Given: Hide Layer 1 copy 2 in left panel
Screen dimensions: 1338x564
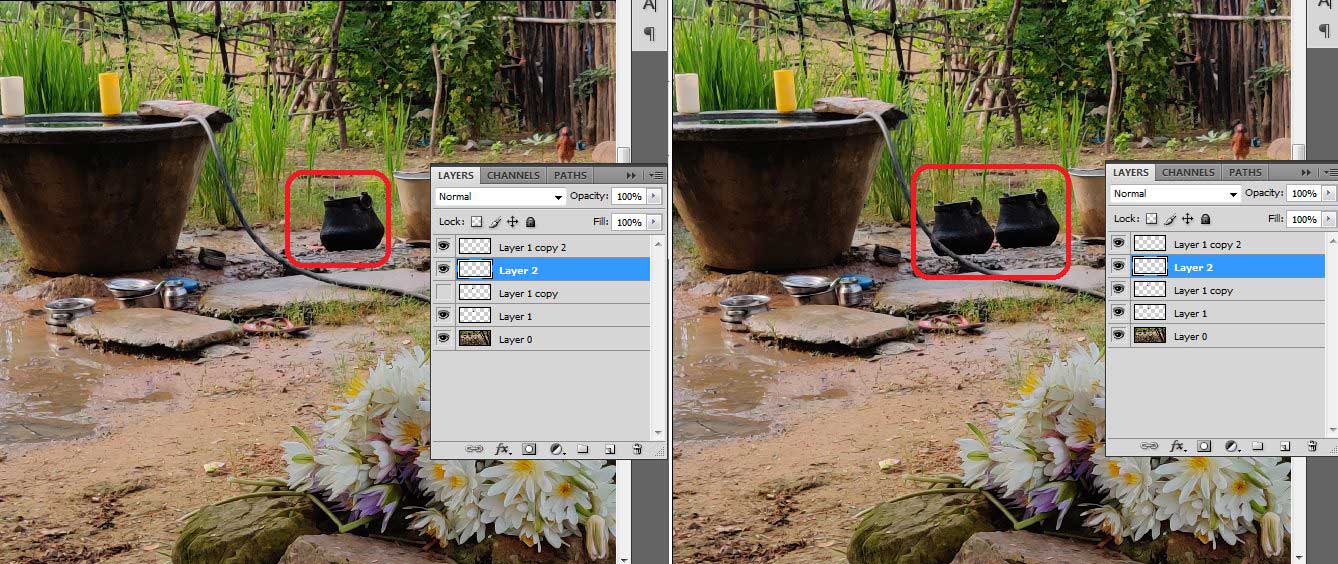Looking at the screenshot, I should (x=444, y=246).
